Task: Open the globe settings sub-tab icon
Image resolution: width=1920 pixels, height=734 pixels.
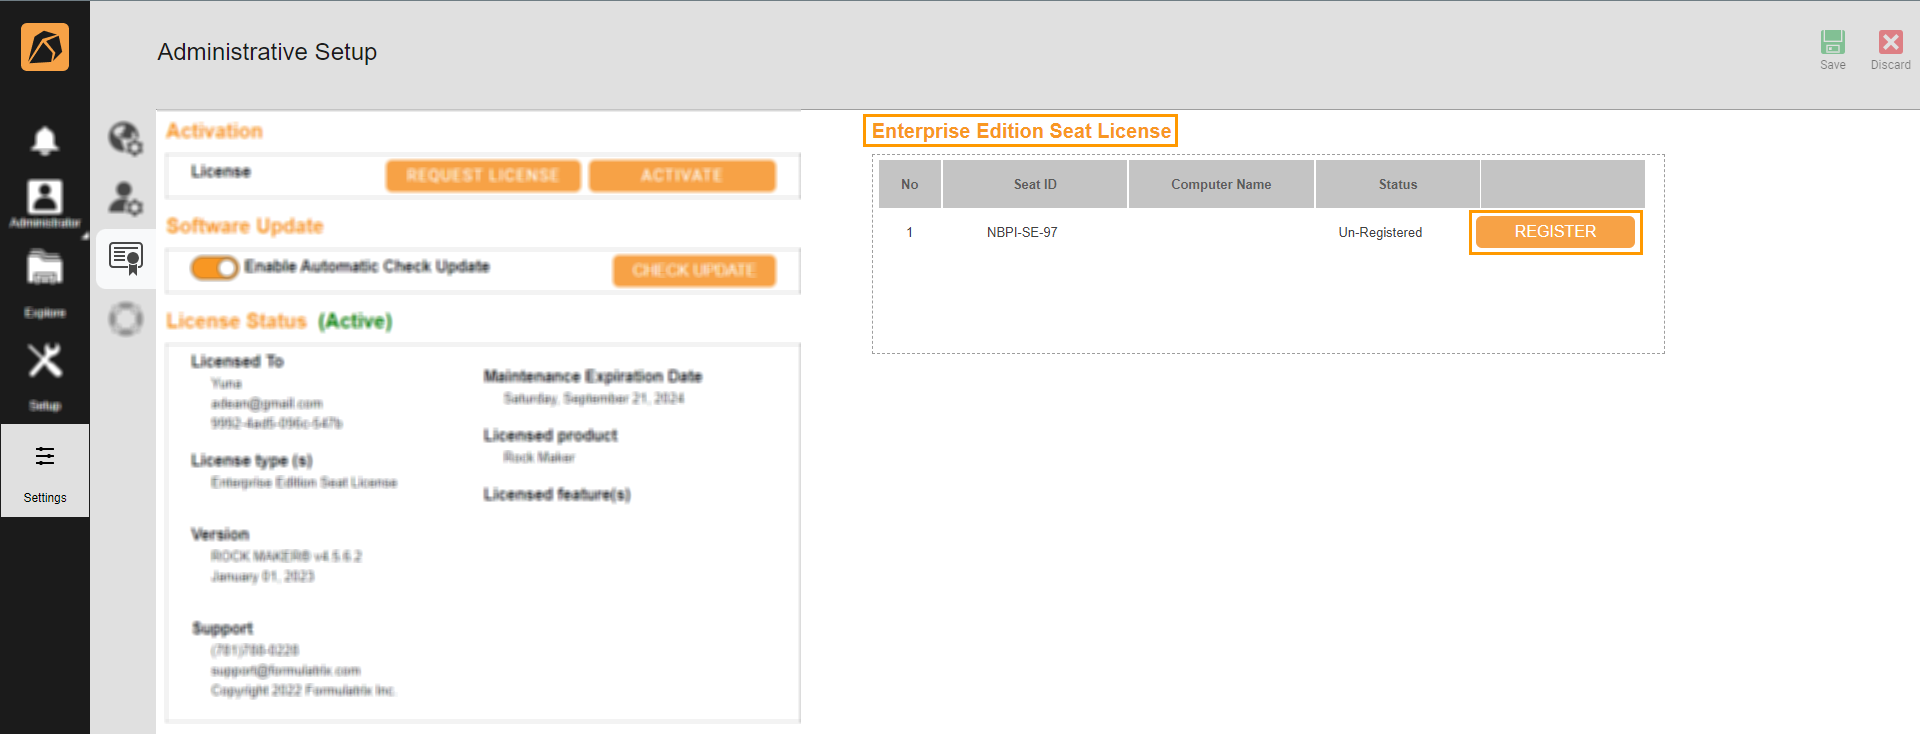Action: coord(126,138)
